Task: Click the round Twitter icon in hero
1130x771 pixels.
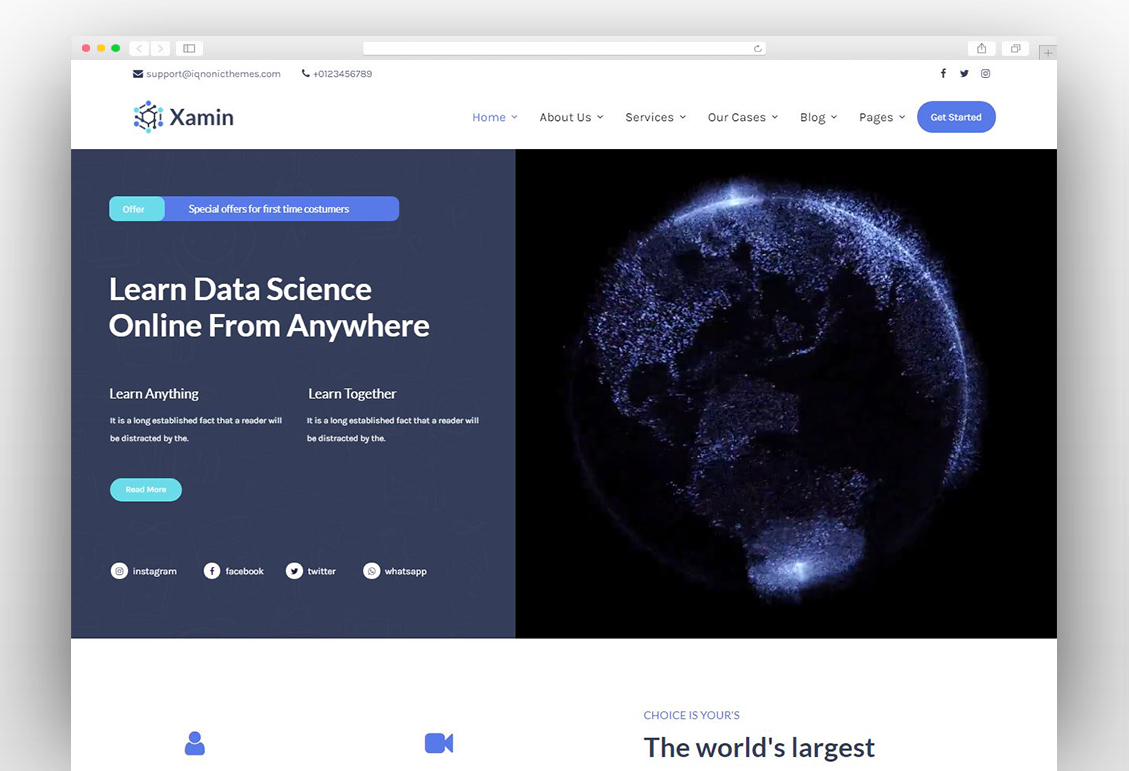Action: (x=294, y=571)
